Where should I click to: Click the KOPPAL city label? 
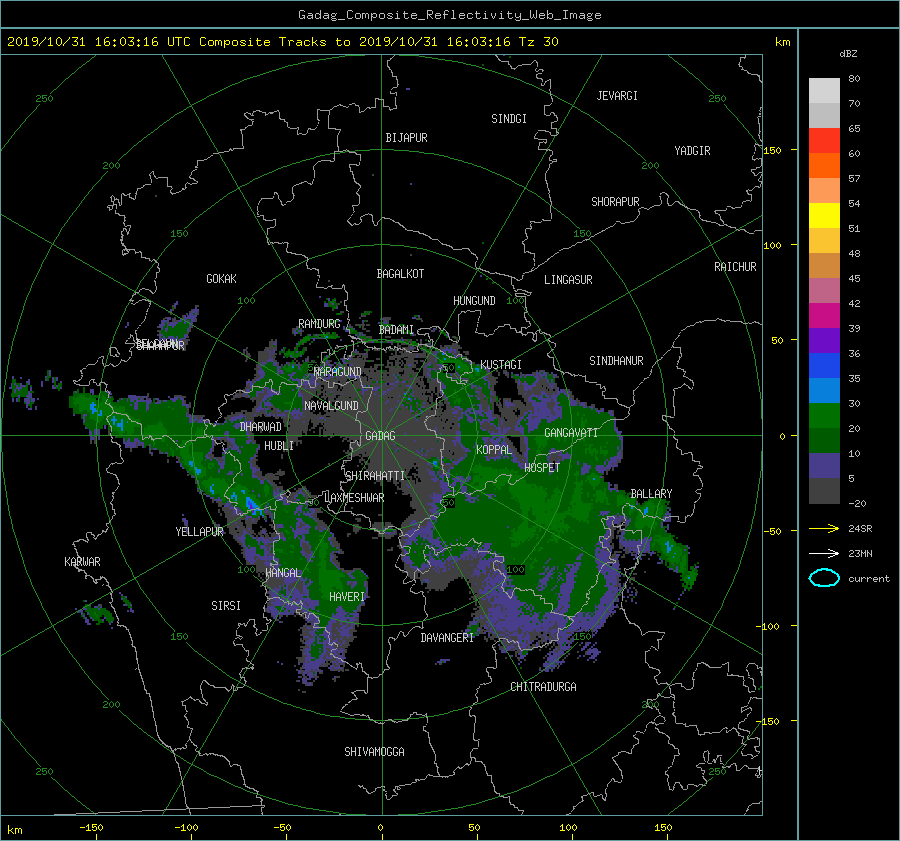click(x=494, y=449)
